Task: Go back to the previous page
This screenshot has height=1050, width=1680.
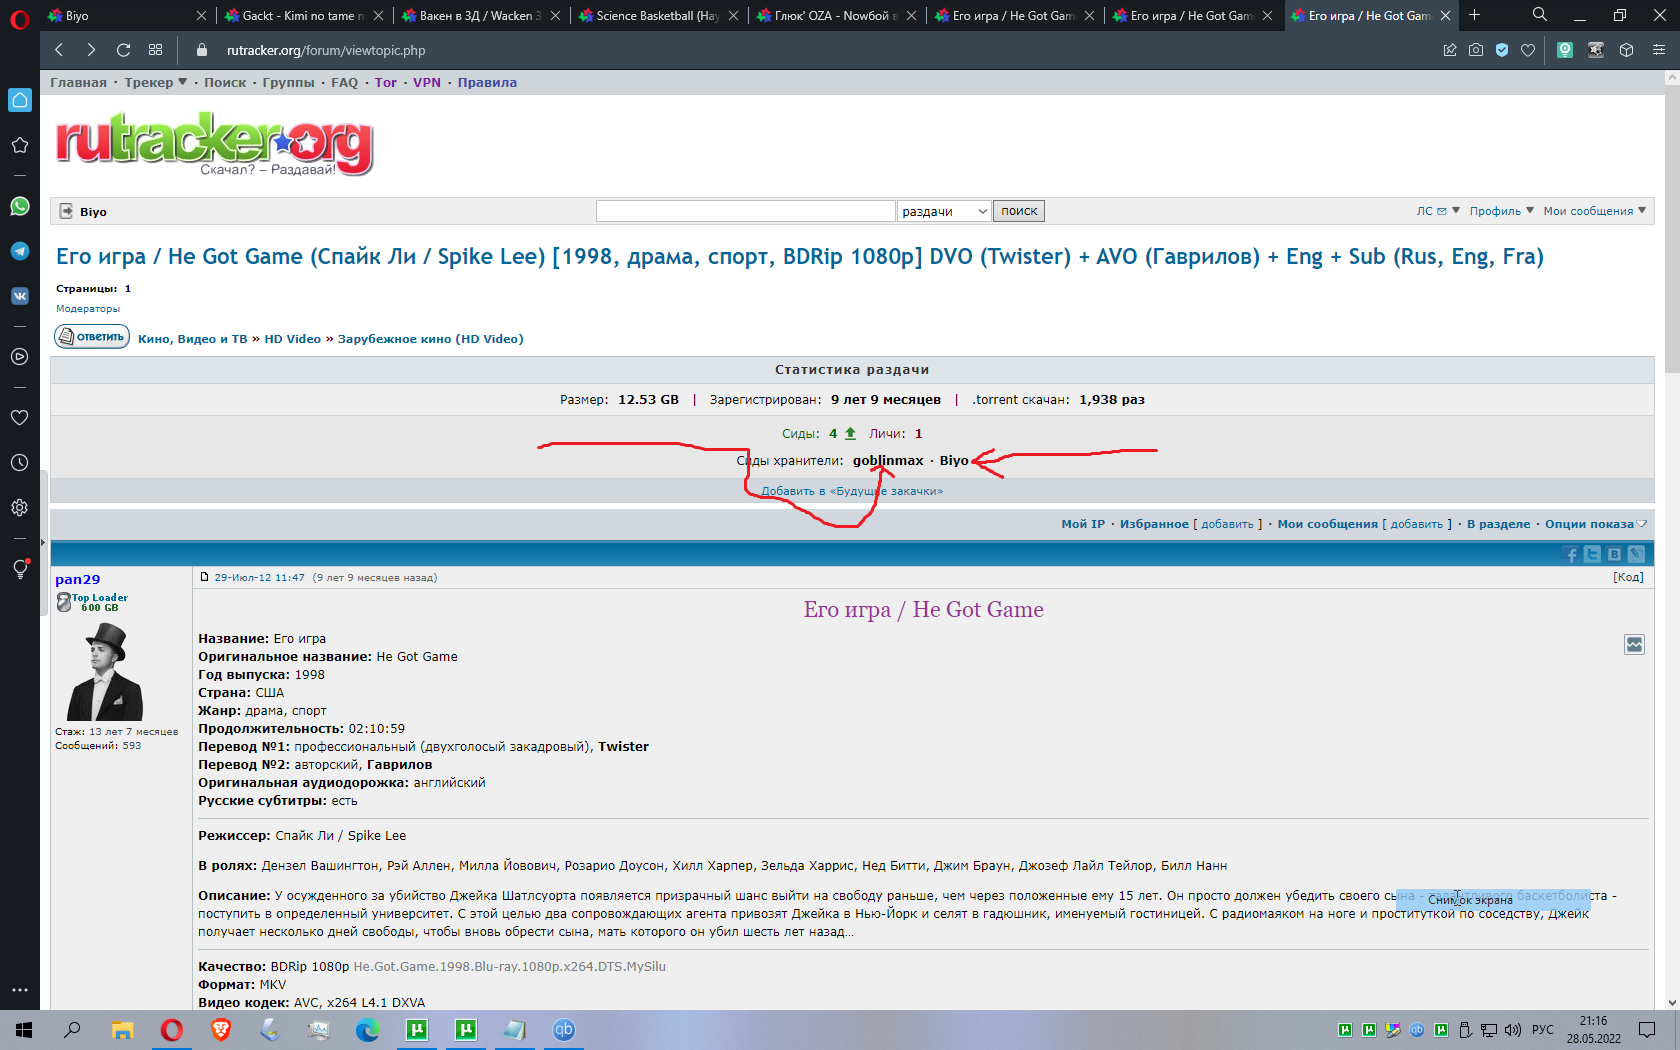Action: (x=59, y=50)
